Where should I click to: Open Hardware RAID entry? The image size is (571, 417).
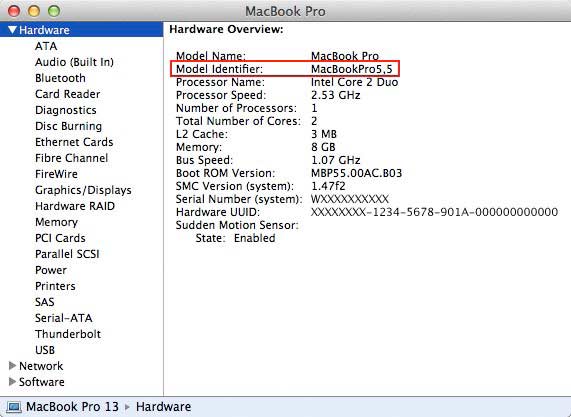point(75,206)
